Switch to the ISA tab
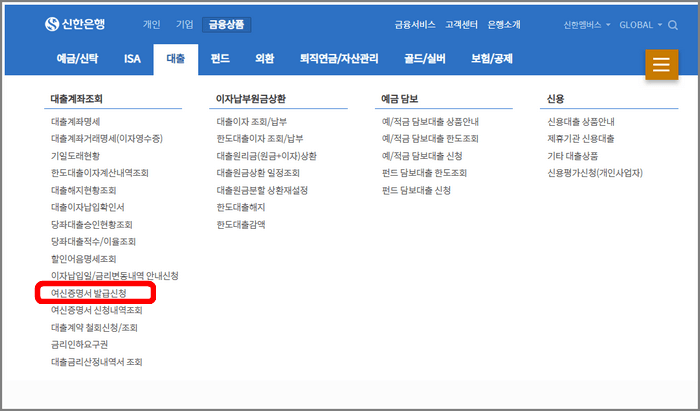This screenshot has width=700, height=411. click(132, 58)
